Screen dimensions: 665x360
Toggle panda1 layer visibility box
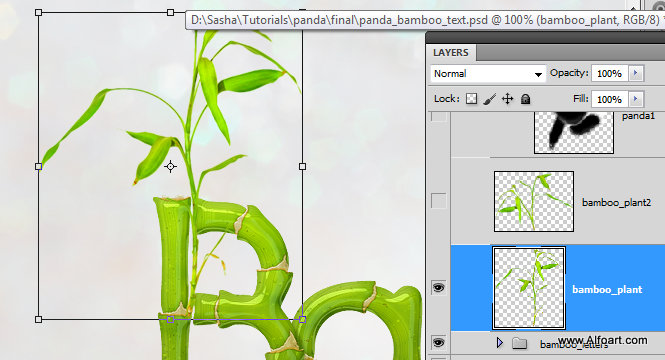(439, 117)
